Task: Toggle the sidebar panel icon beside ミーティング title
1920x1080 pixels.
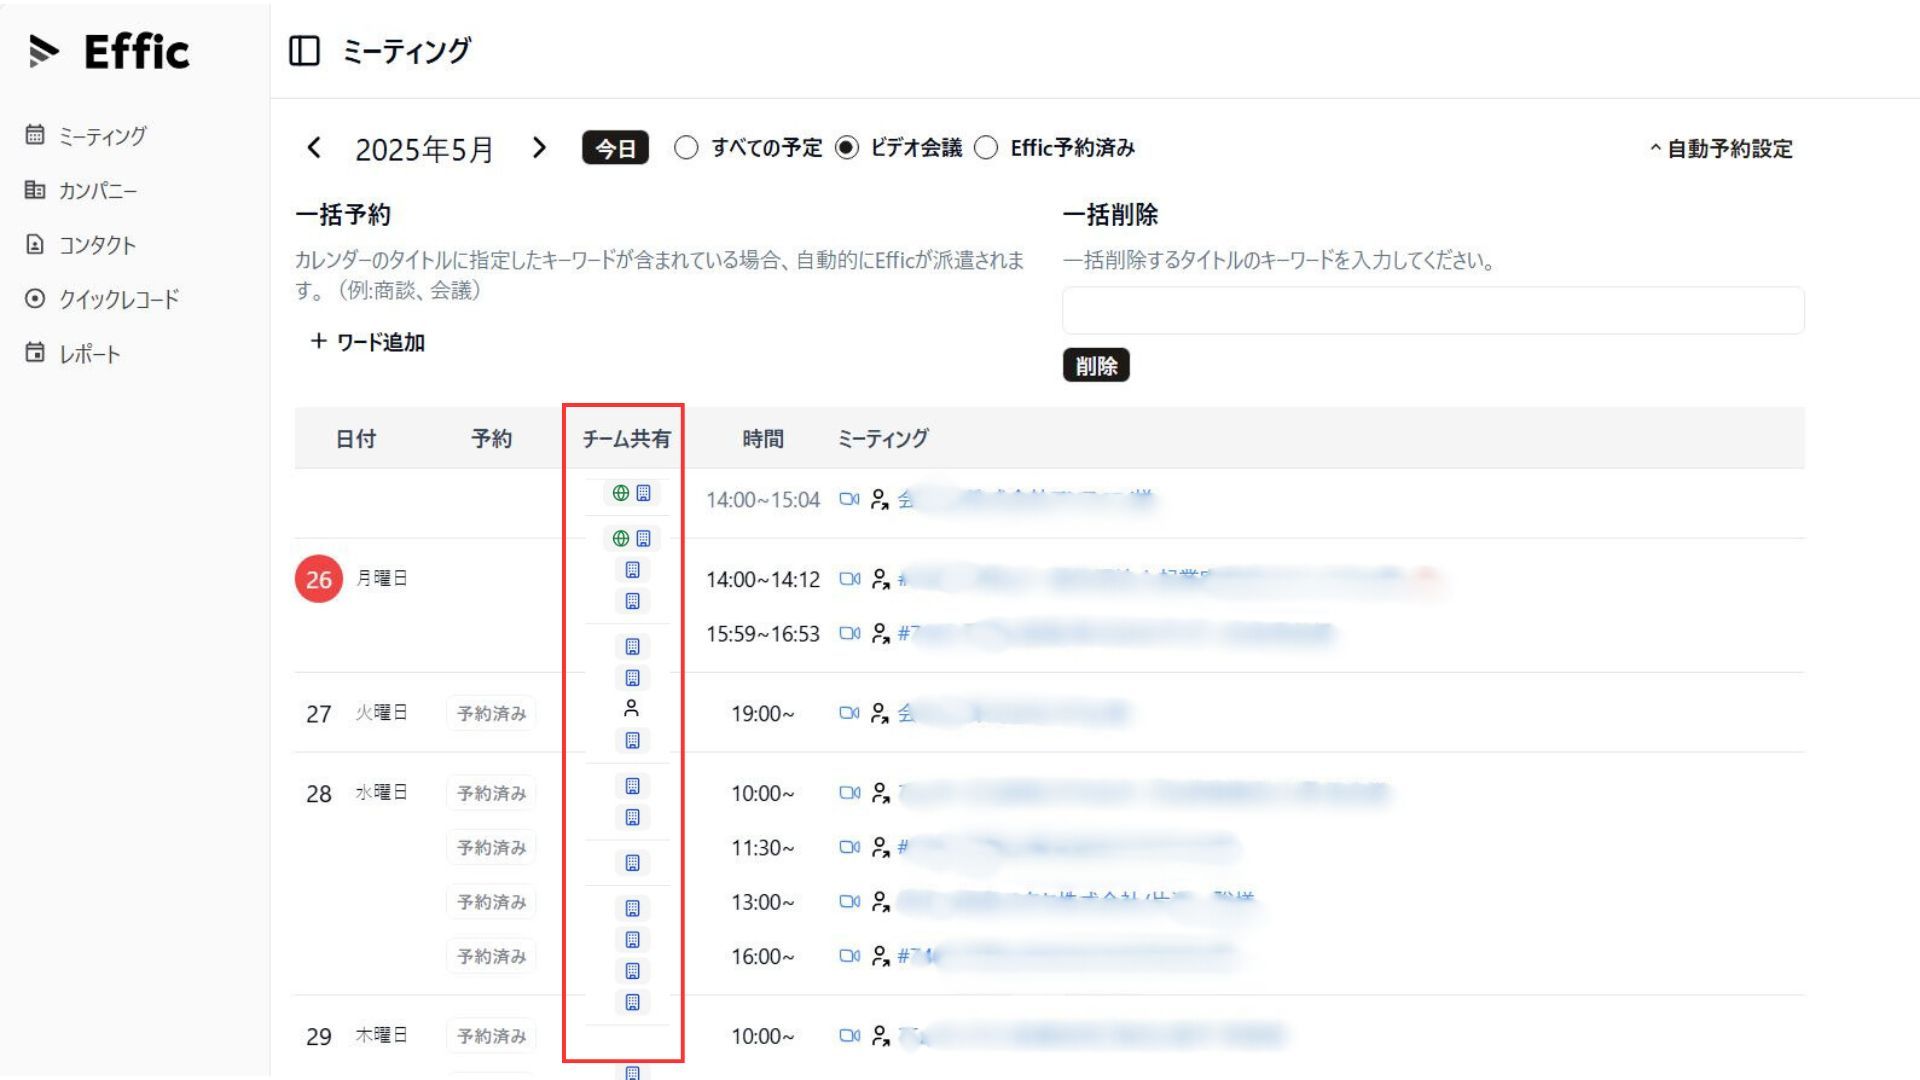Action: [x=304, y=51]
